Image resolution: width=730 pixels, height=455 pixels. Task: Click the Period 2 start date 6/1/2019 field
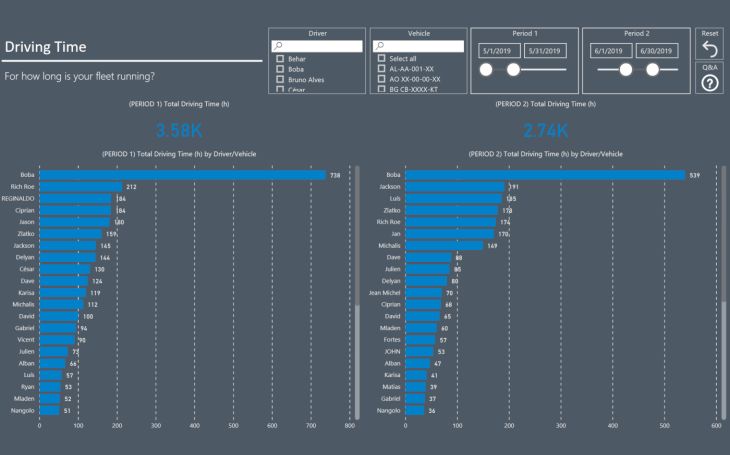coord(608,51)
